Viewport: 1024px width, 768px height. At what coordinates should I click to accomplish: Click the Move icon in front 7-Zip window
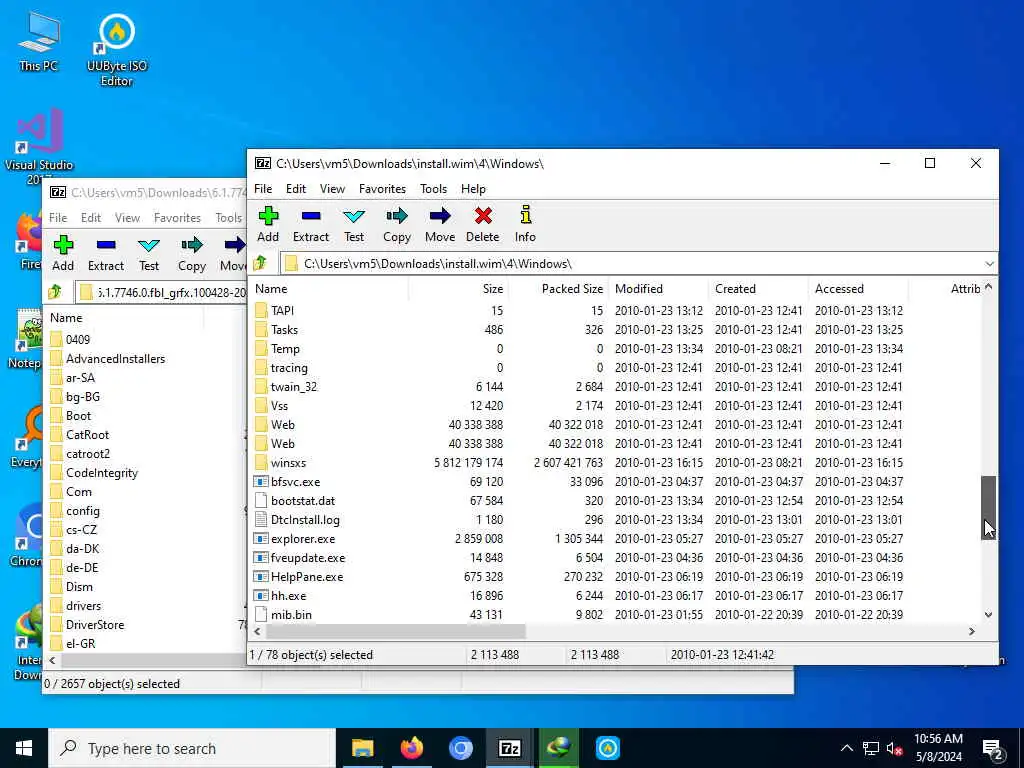click(440, 216)
